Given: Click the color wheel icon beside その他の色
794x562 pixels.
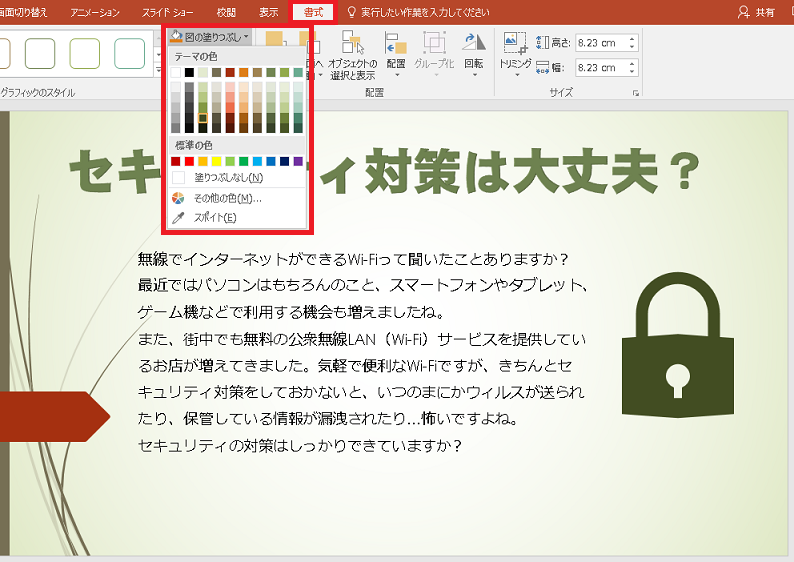Looking at the screenshot, I should 178,198.
